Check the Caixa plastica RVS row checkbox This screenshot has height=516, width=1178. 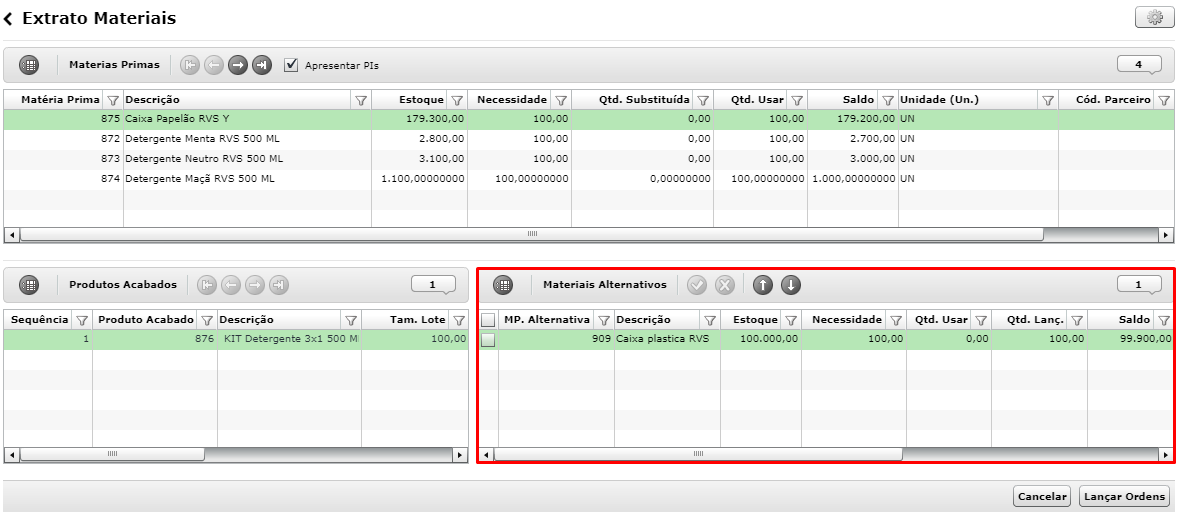coord(488,339)
